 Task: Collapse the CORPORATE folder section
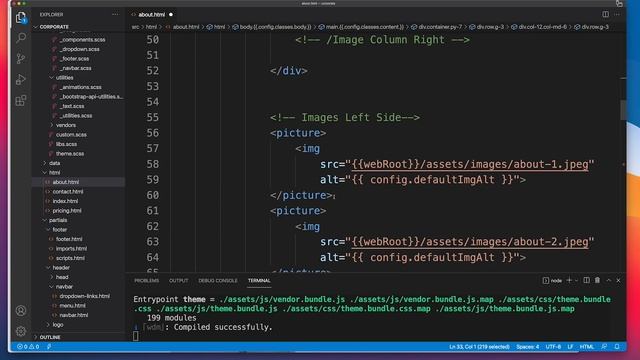coord(54,27)
